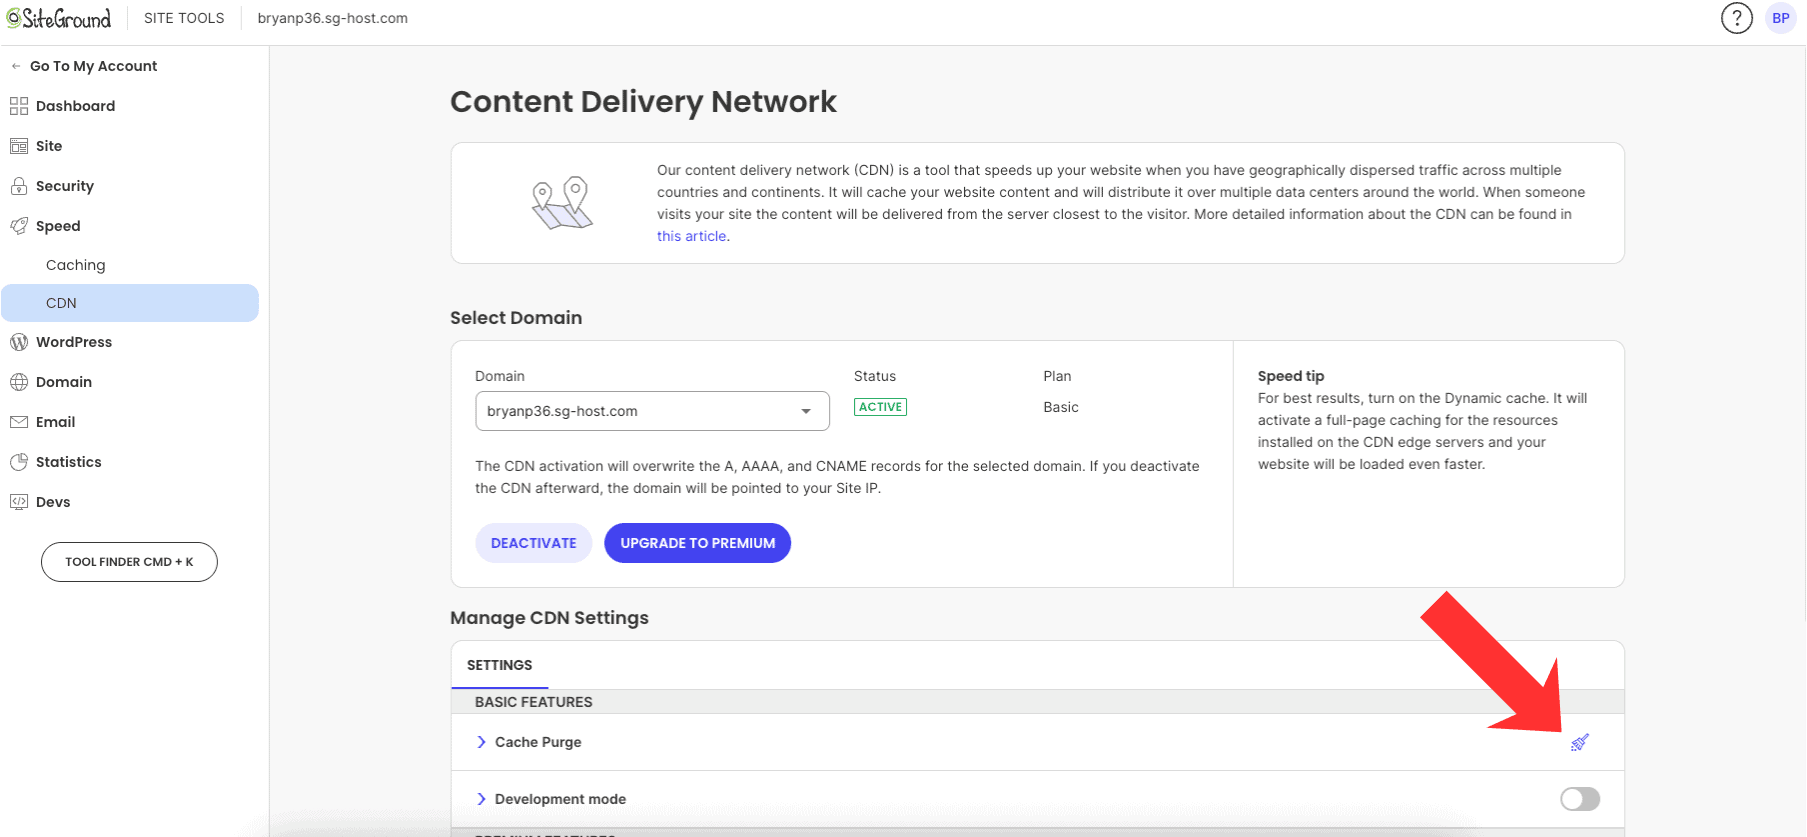
Task: Open the BP user avatar menu
Action: coord(1781,18)
